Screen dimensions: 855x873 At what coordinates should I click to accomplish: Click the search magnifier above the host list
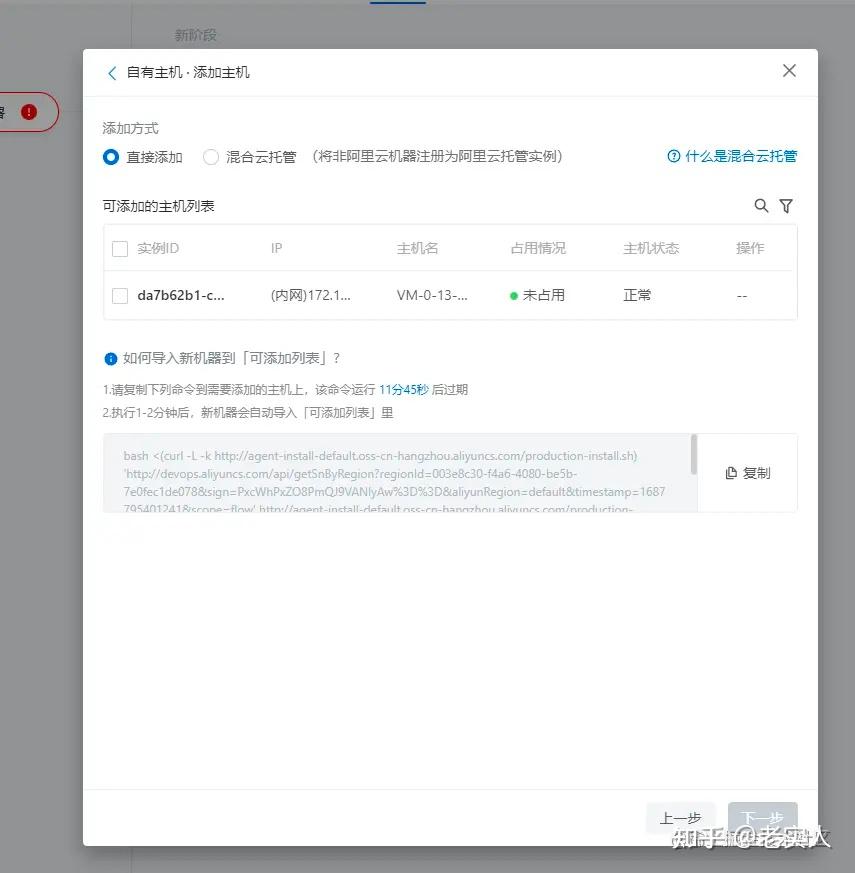pyautogui.click(x=761, y=206)
